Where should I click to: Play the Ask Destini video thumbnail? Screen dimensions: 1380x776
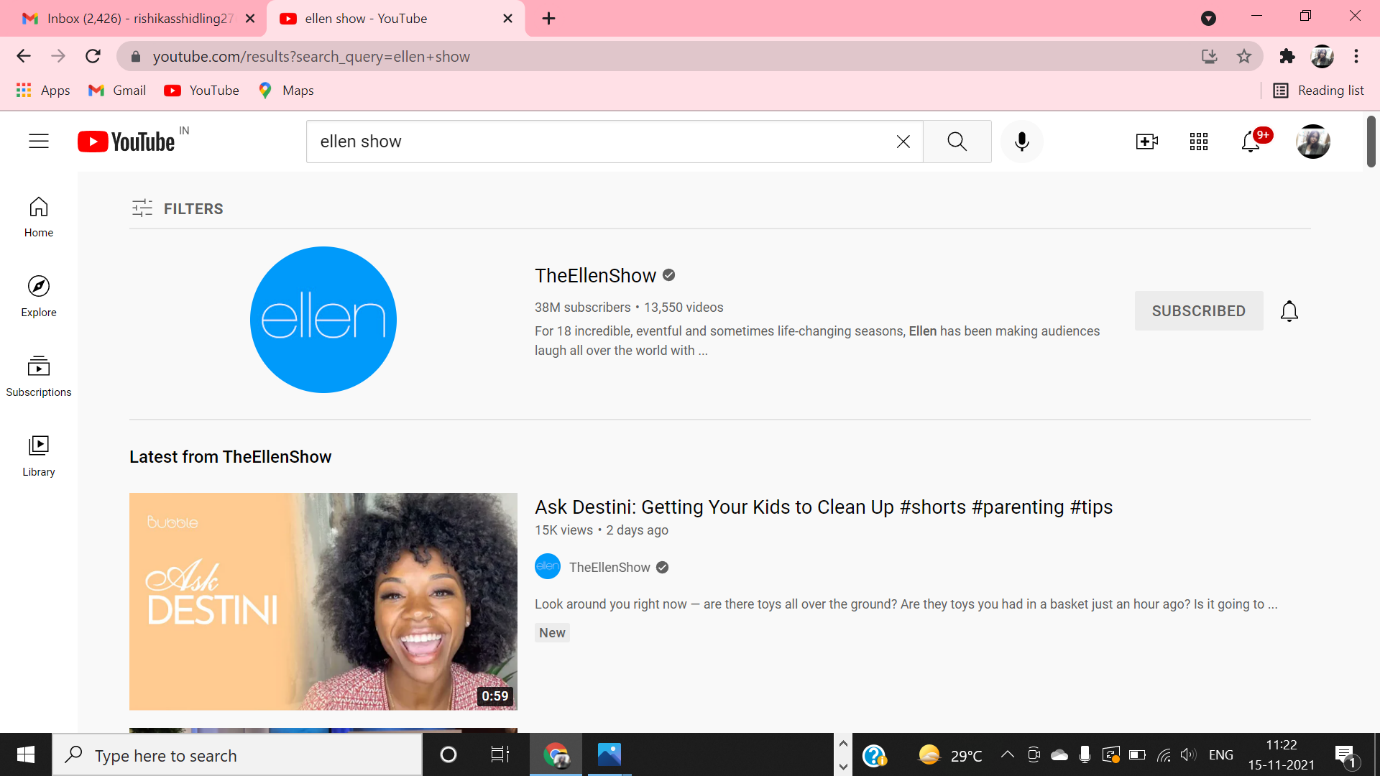[x=323, y=601]
